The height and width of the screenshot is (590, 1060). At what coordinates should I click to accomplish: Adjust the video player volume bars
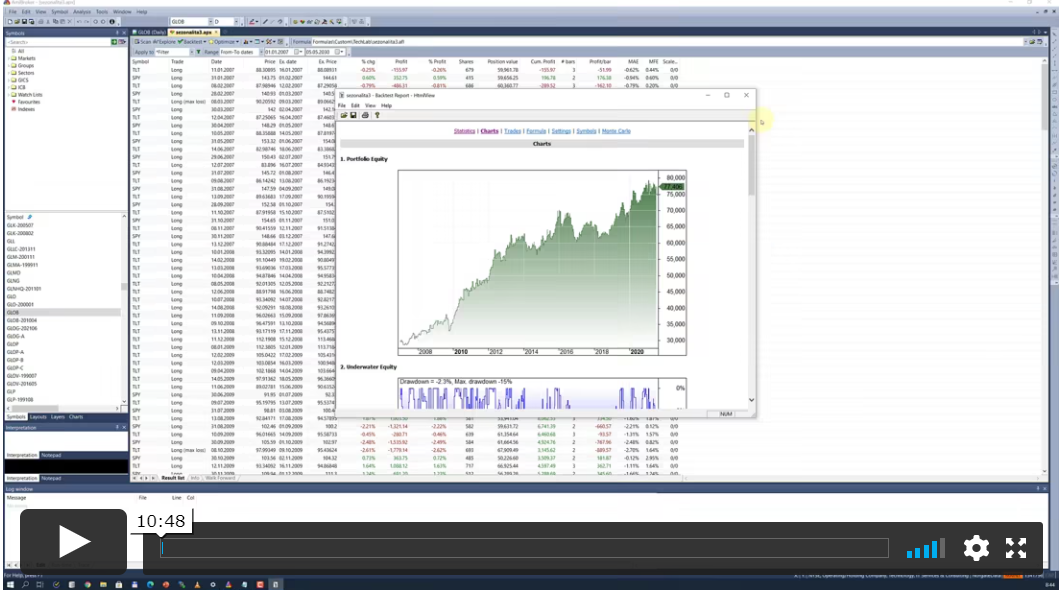coord(925,548)
